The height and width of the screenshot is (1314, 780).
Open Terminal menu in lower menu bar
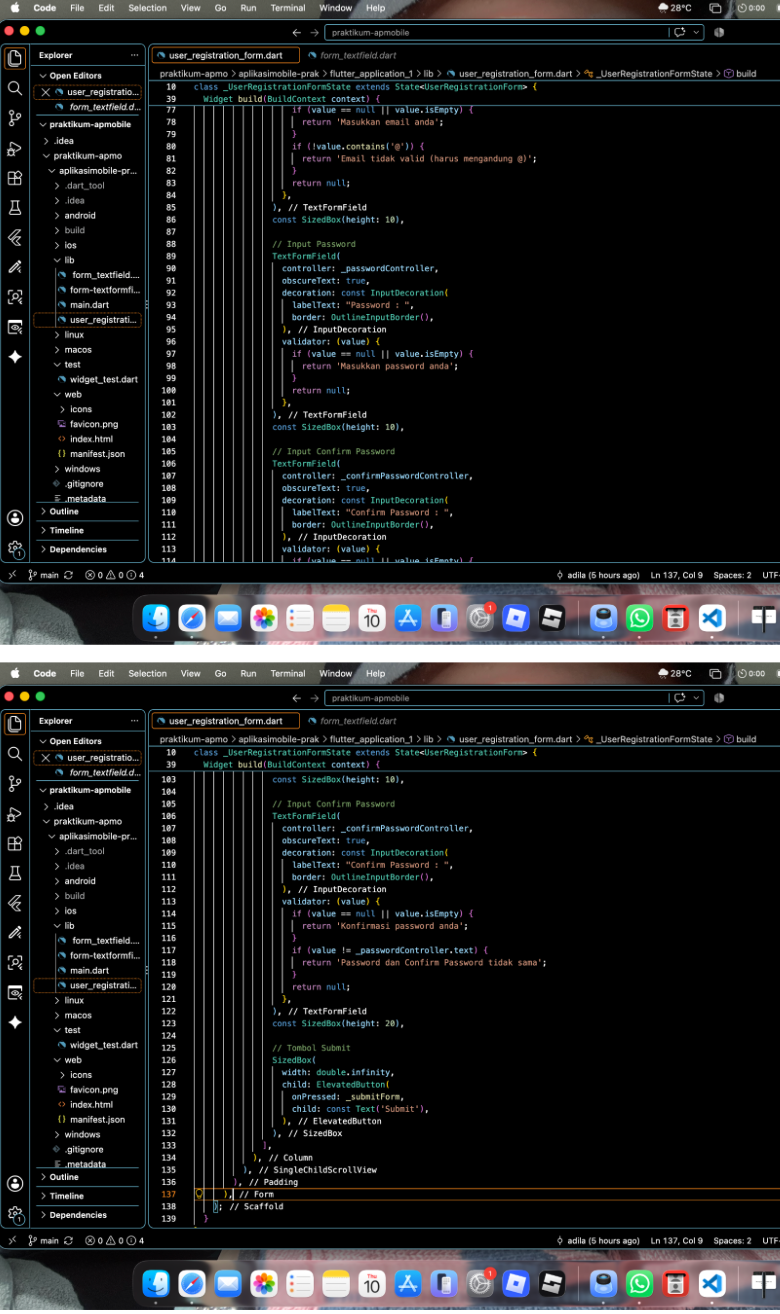pos(288,674)
